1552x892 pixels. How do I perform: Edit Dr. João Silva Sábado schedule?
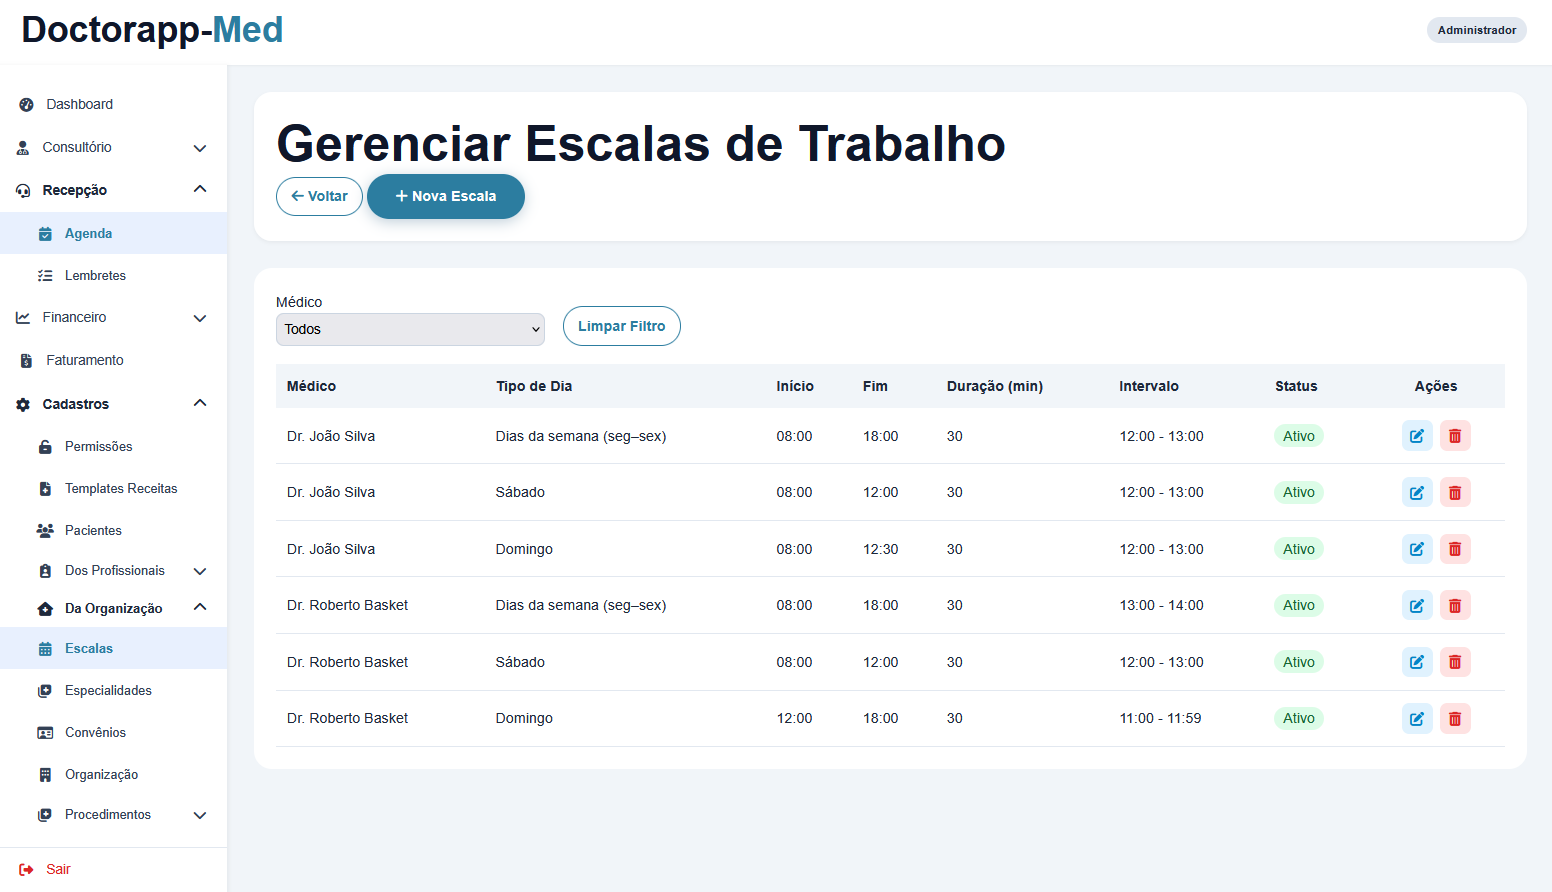(x=1417, y=492)
